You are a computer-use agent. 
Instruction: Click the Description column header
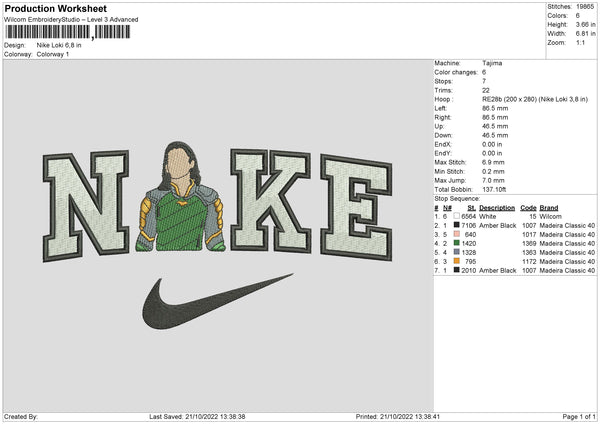pos(497,207)
